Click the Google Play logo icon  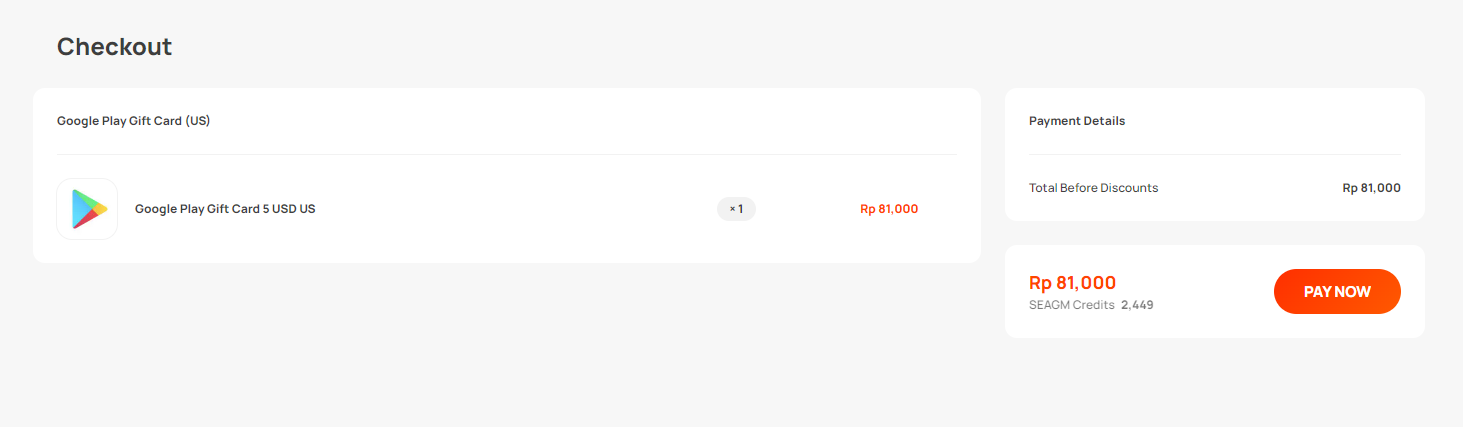point(87,209)
